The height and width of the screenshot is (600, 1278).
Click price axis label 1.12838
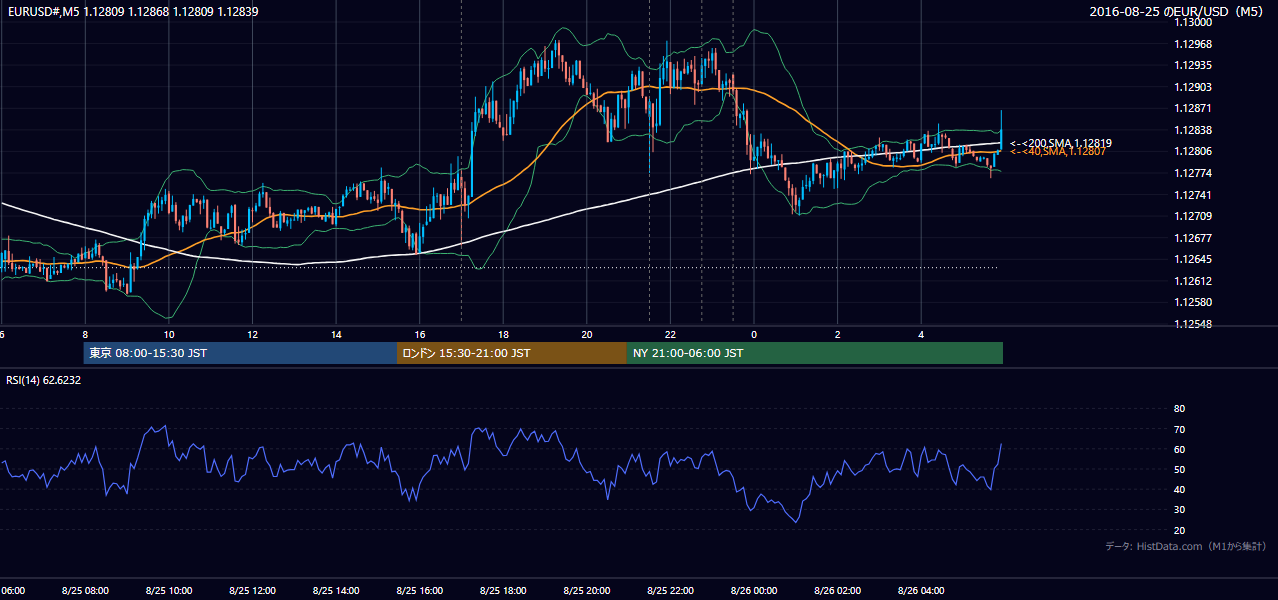point(1193,130)
